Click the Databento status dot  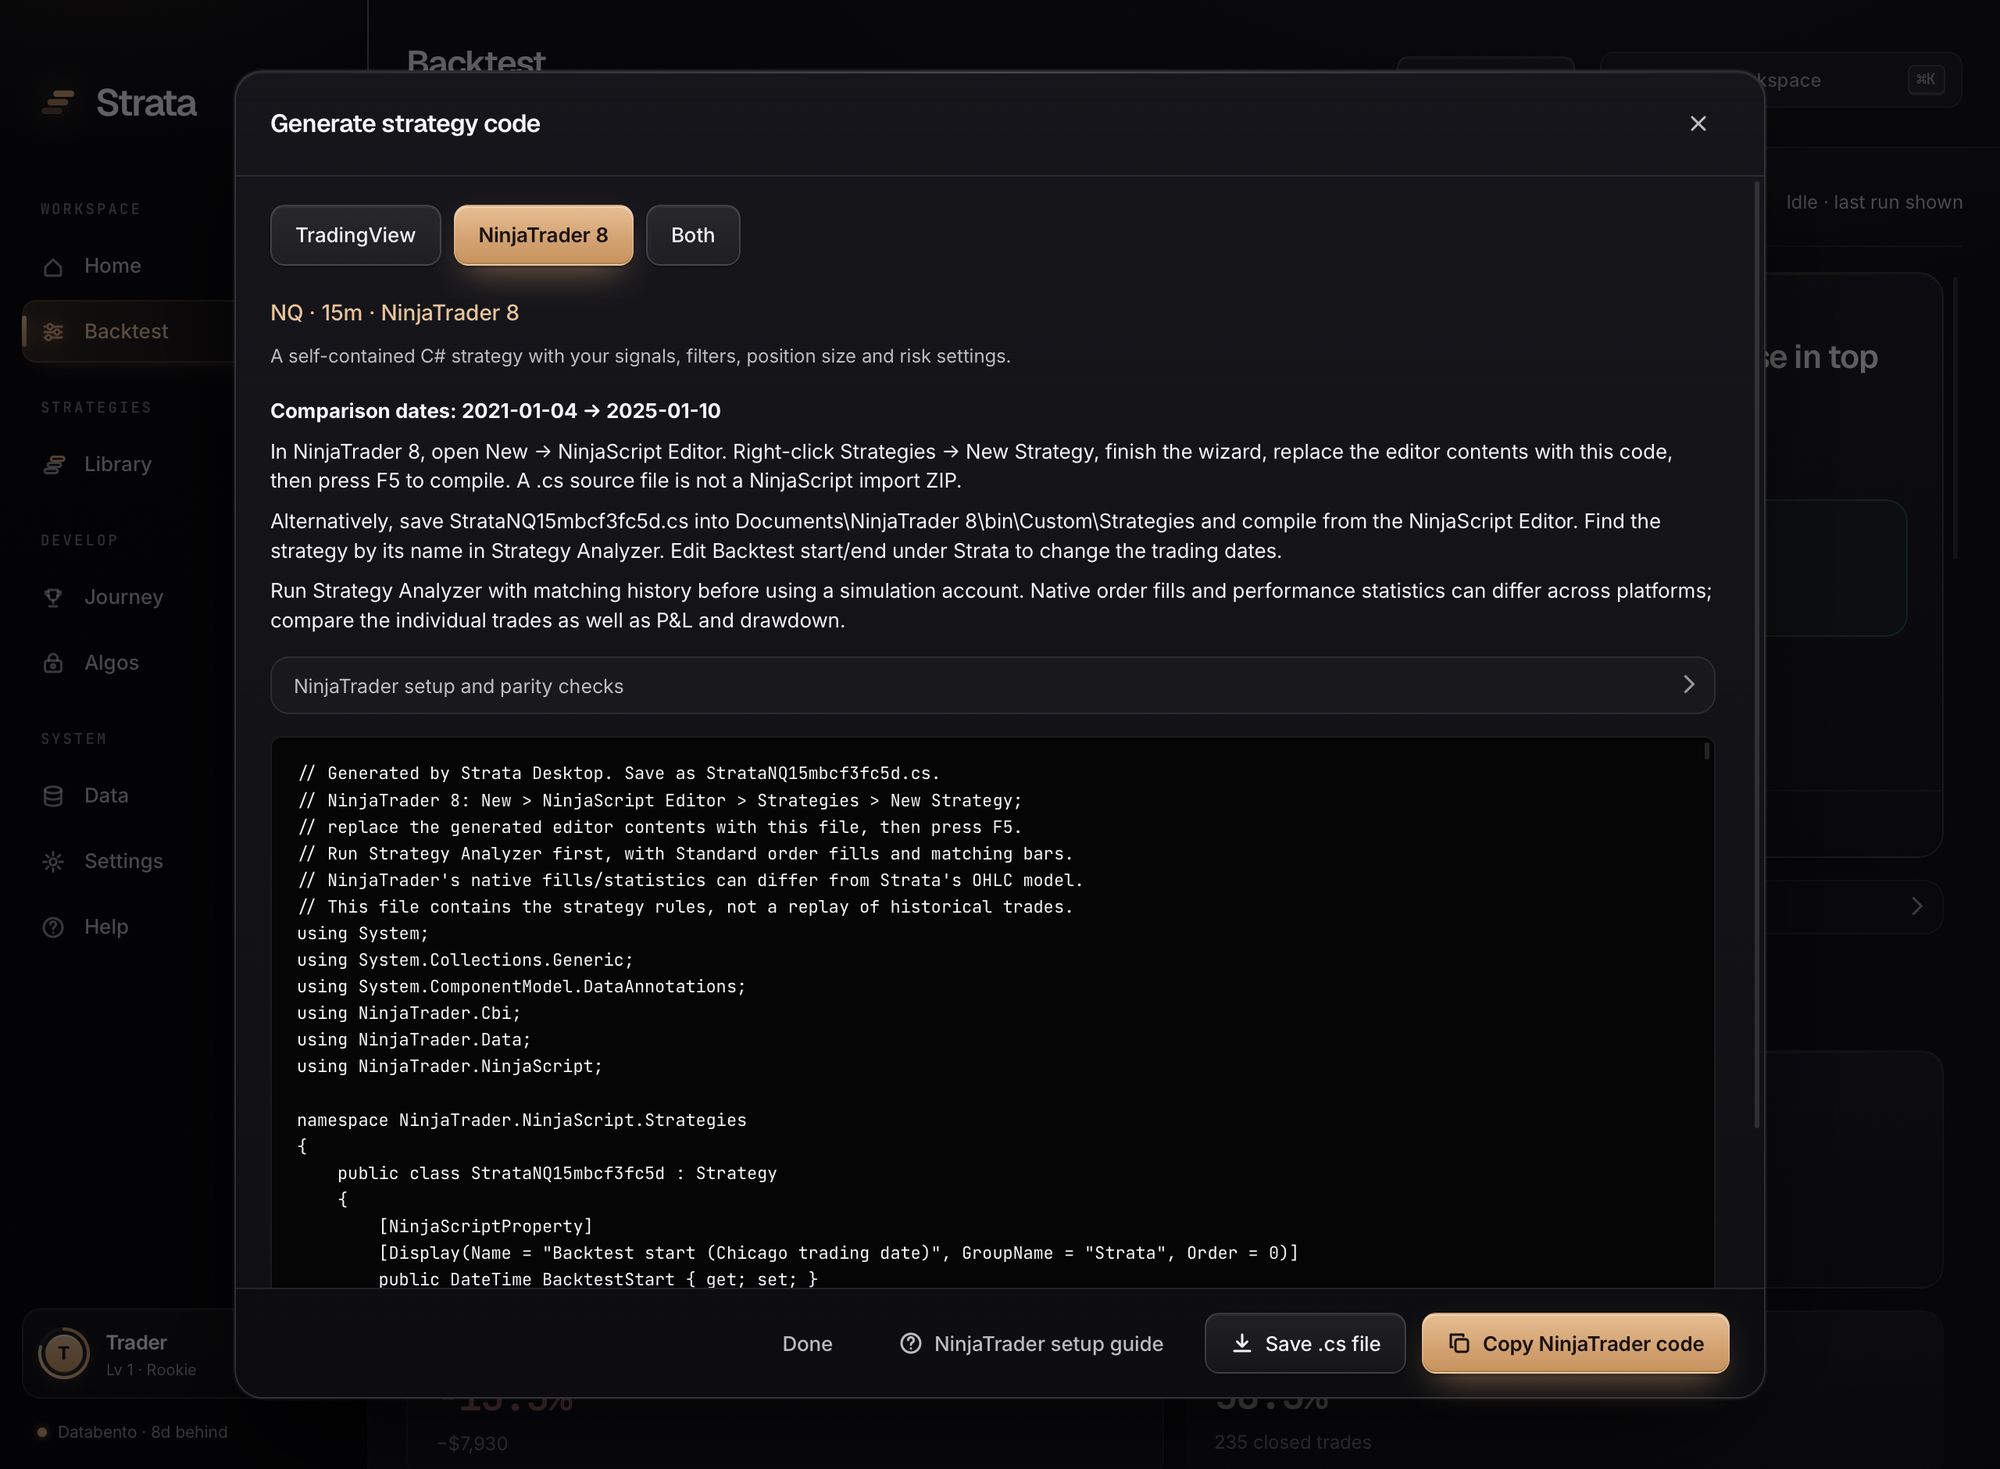[42, 1433]
